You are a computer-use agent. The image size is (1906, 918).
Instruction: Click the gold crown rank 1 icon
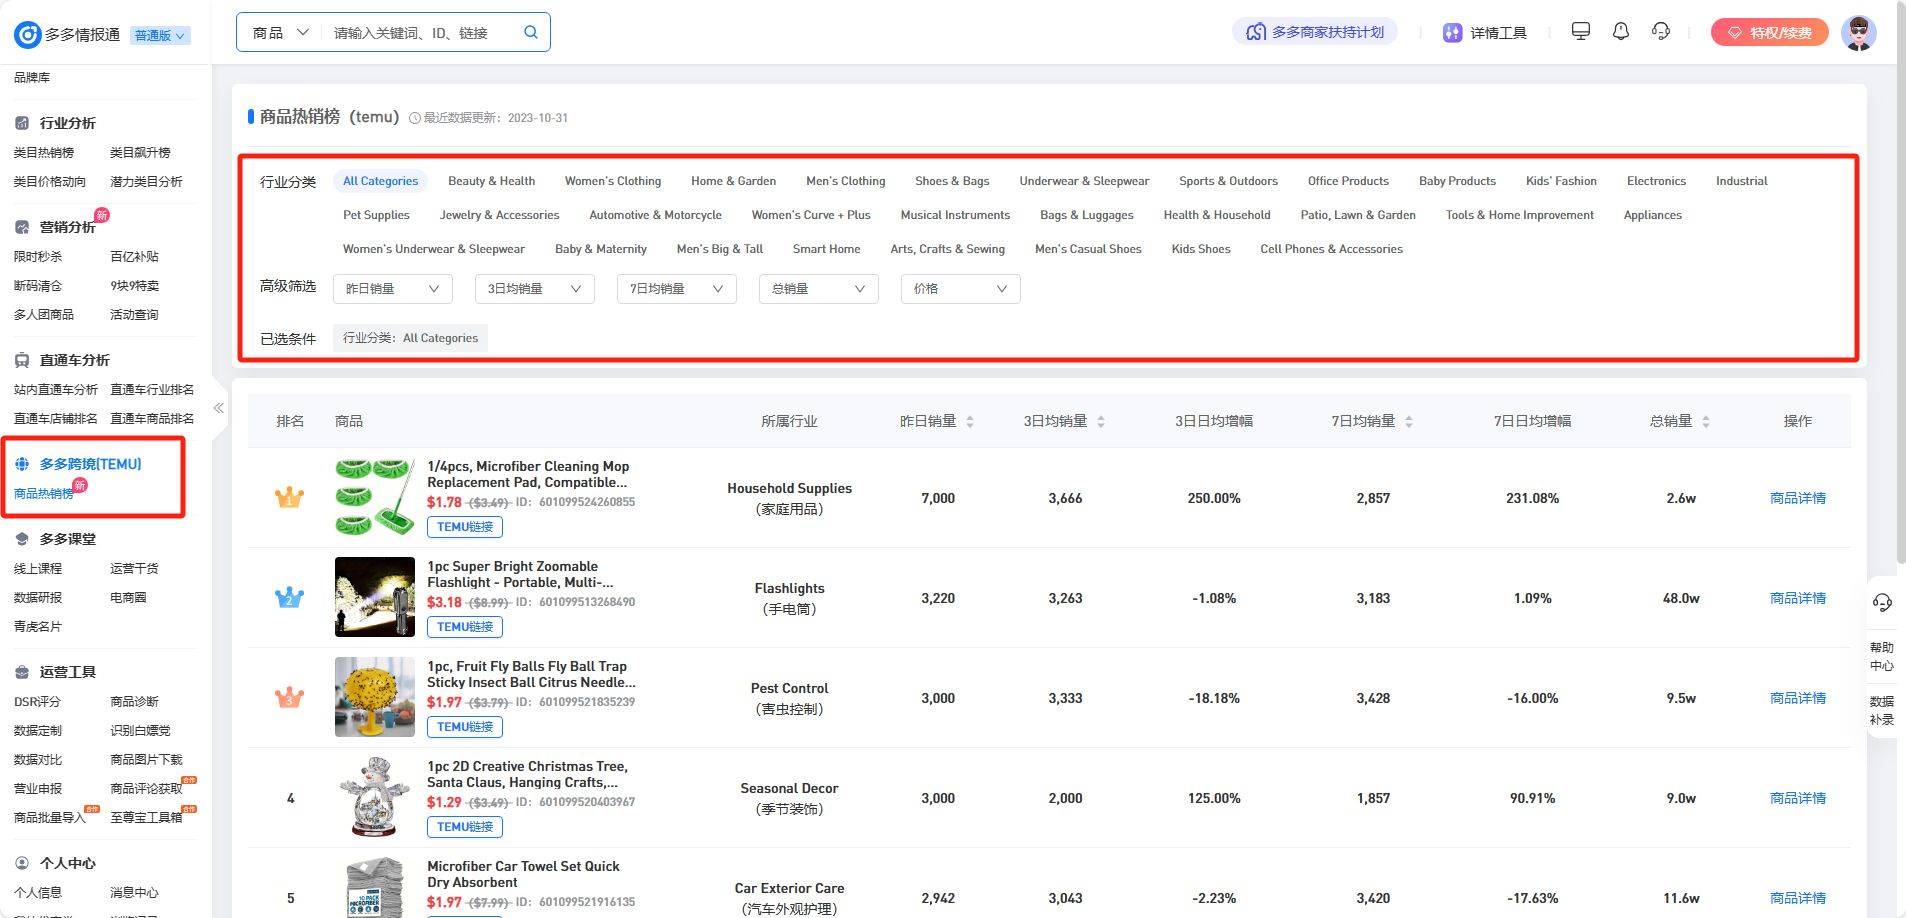coord(289,497)
